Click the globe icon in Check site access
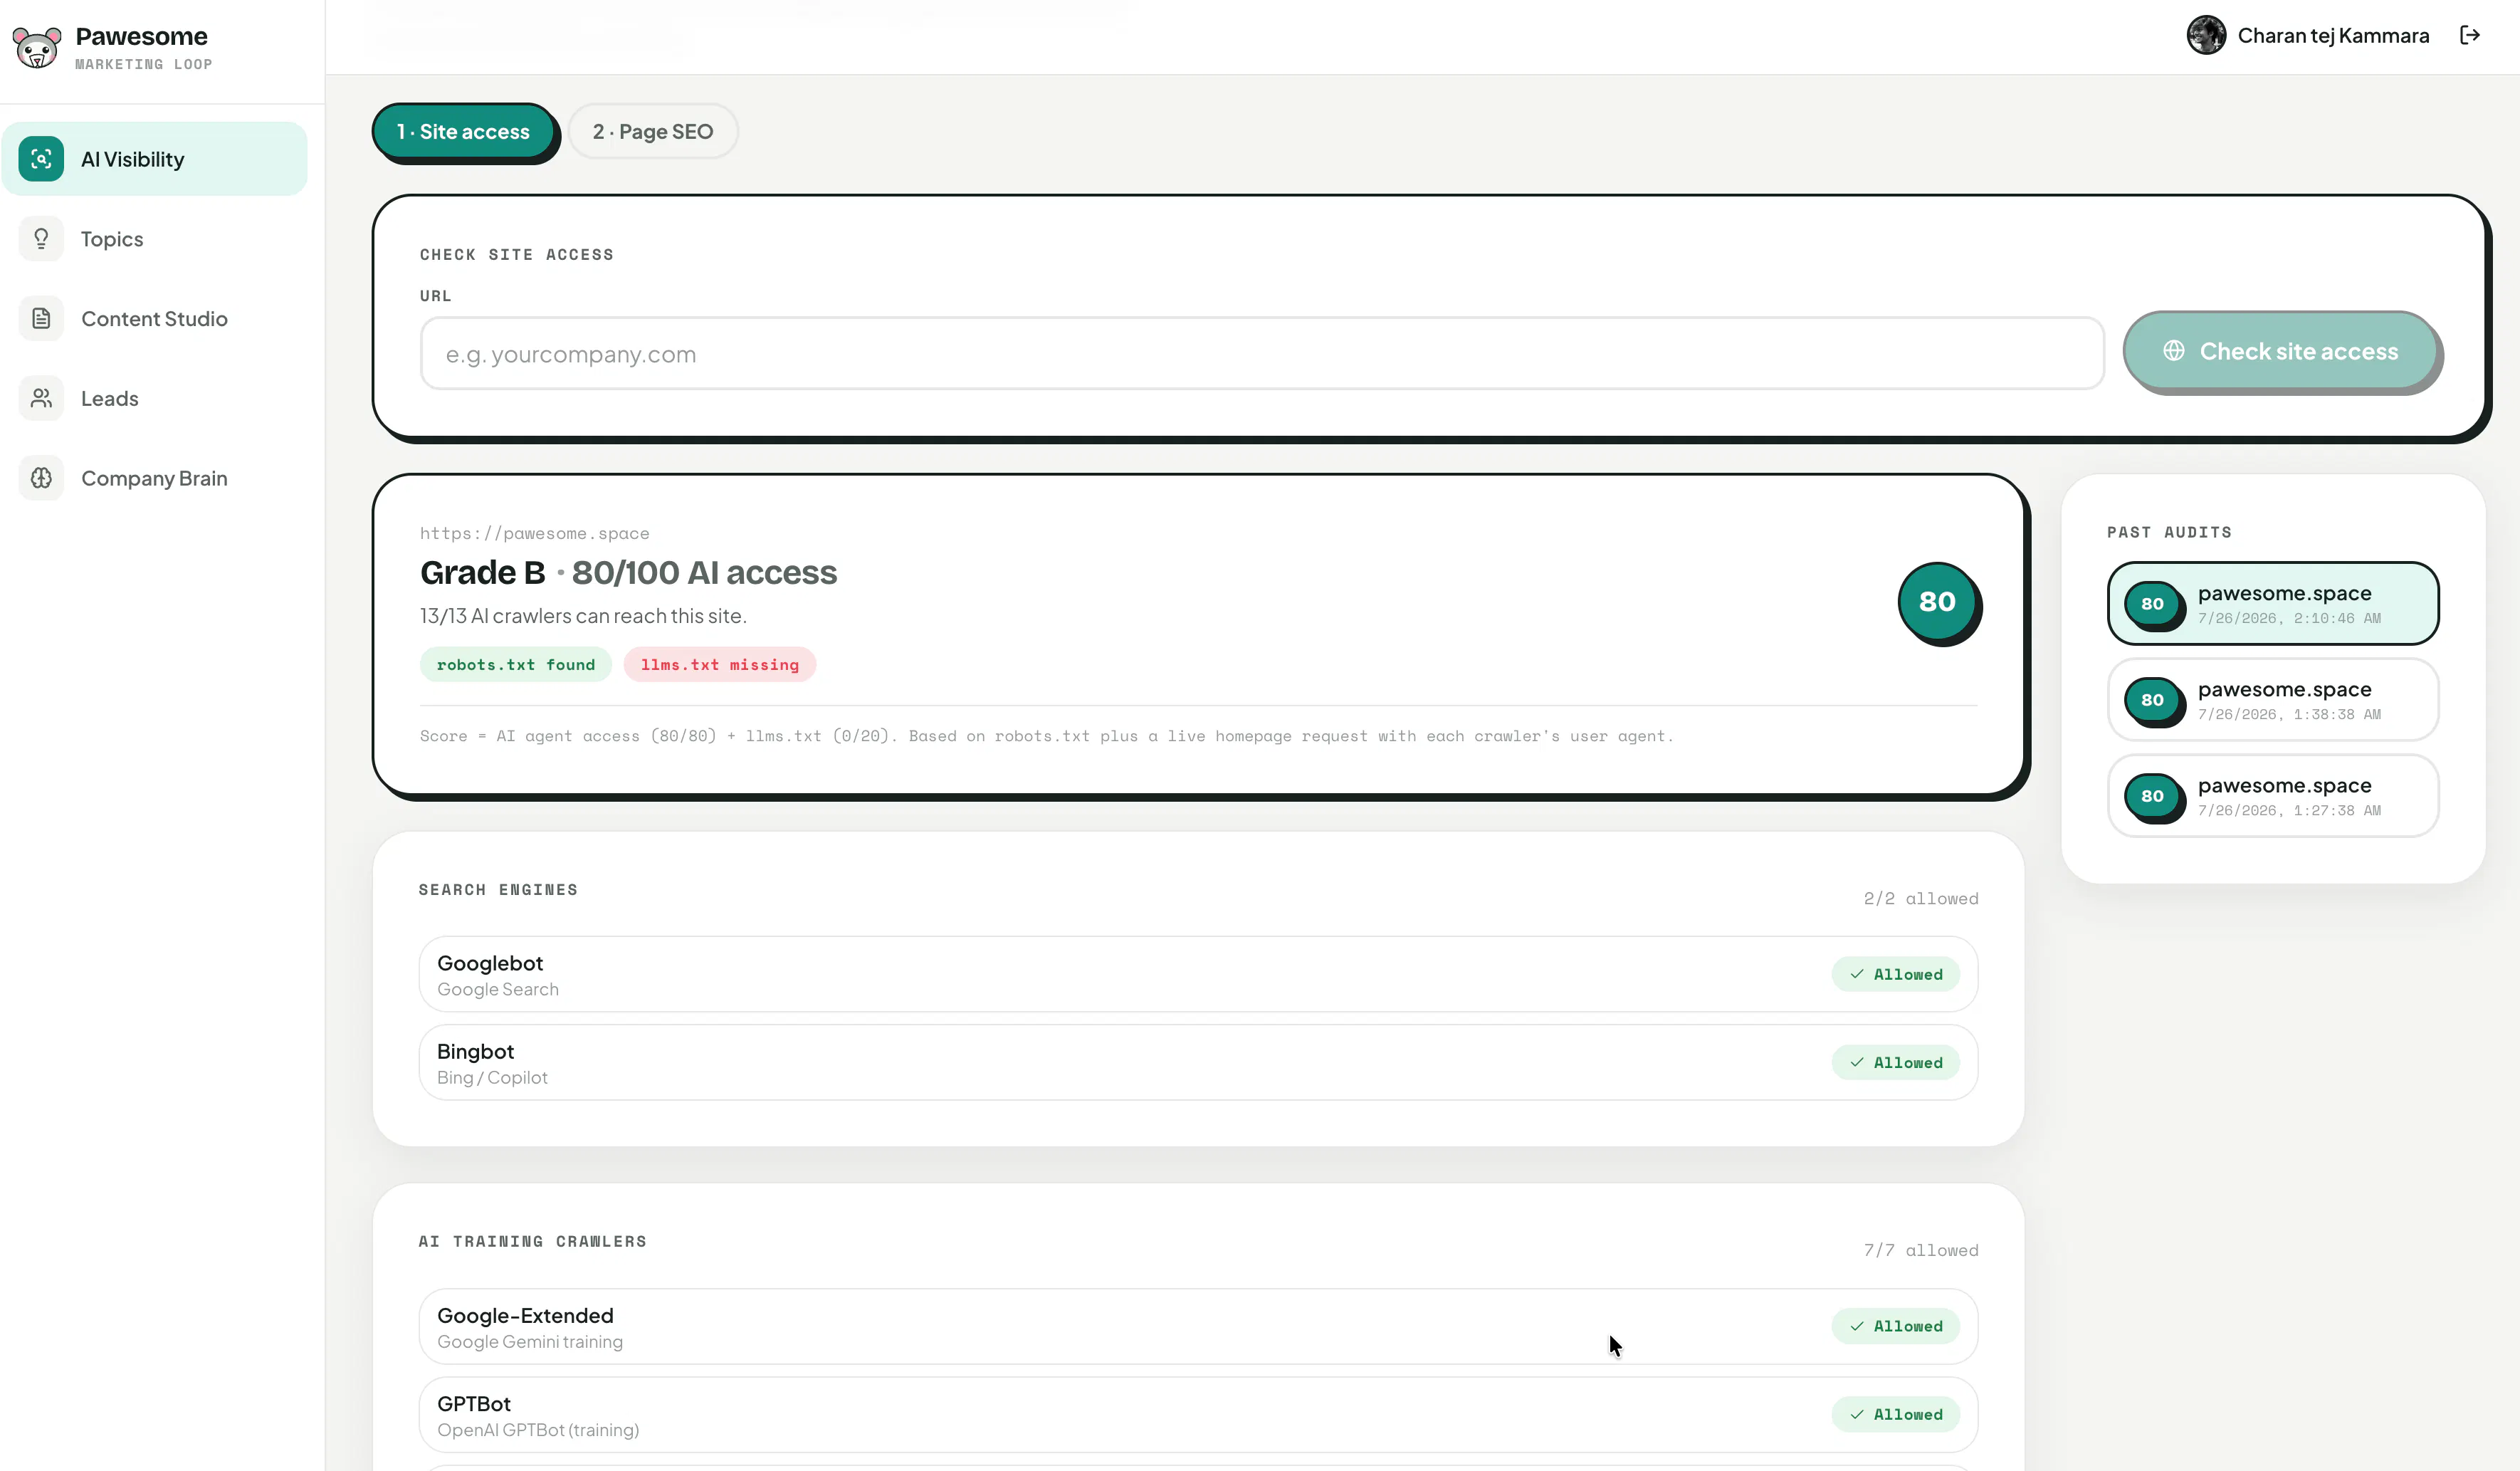Viewport: 2520px width, 1471px height. 2174,351
